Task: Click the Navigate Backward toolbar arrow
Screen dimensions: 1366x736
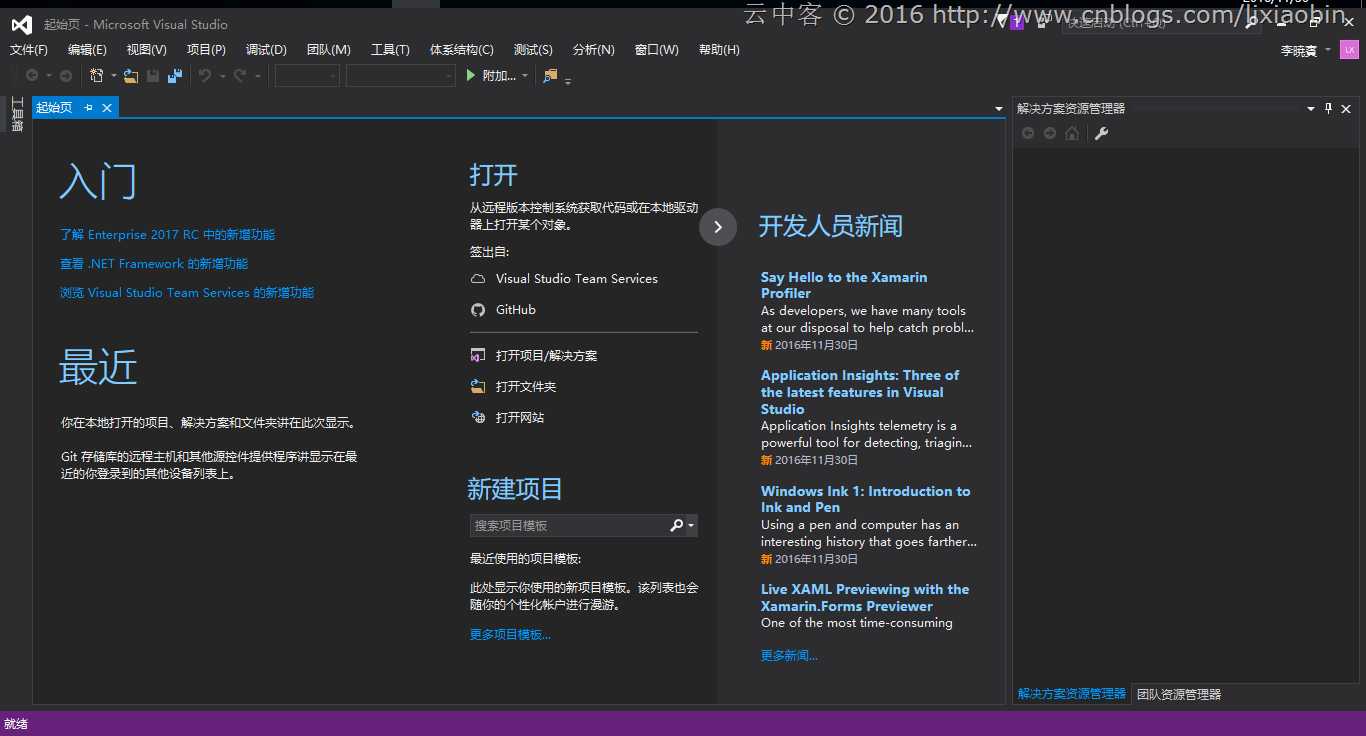Action: (x=32, y=76)
